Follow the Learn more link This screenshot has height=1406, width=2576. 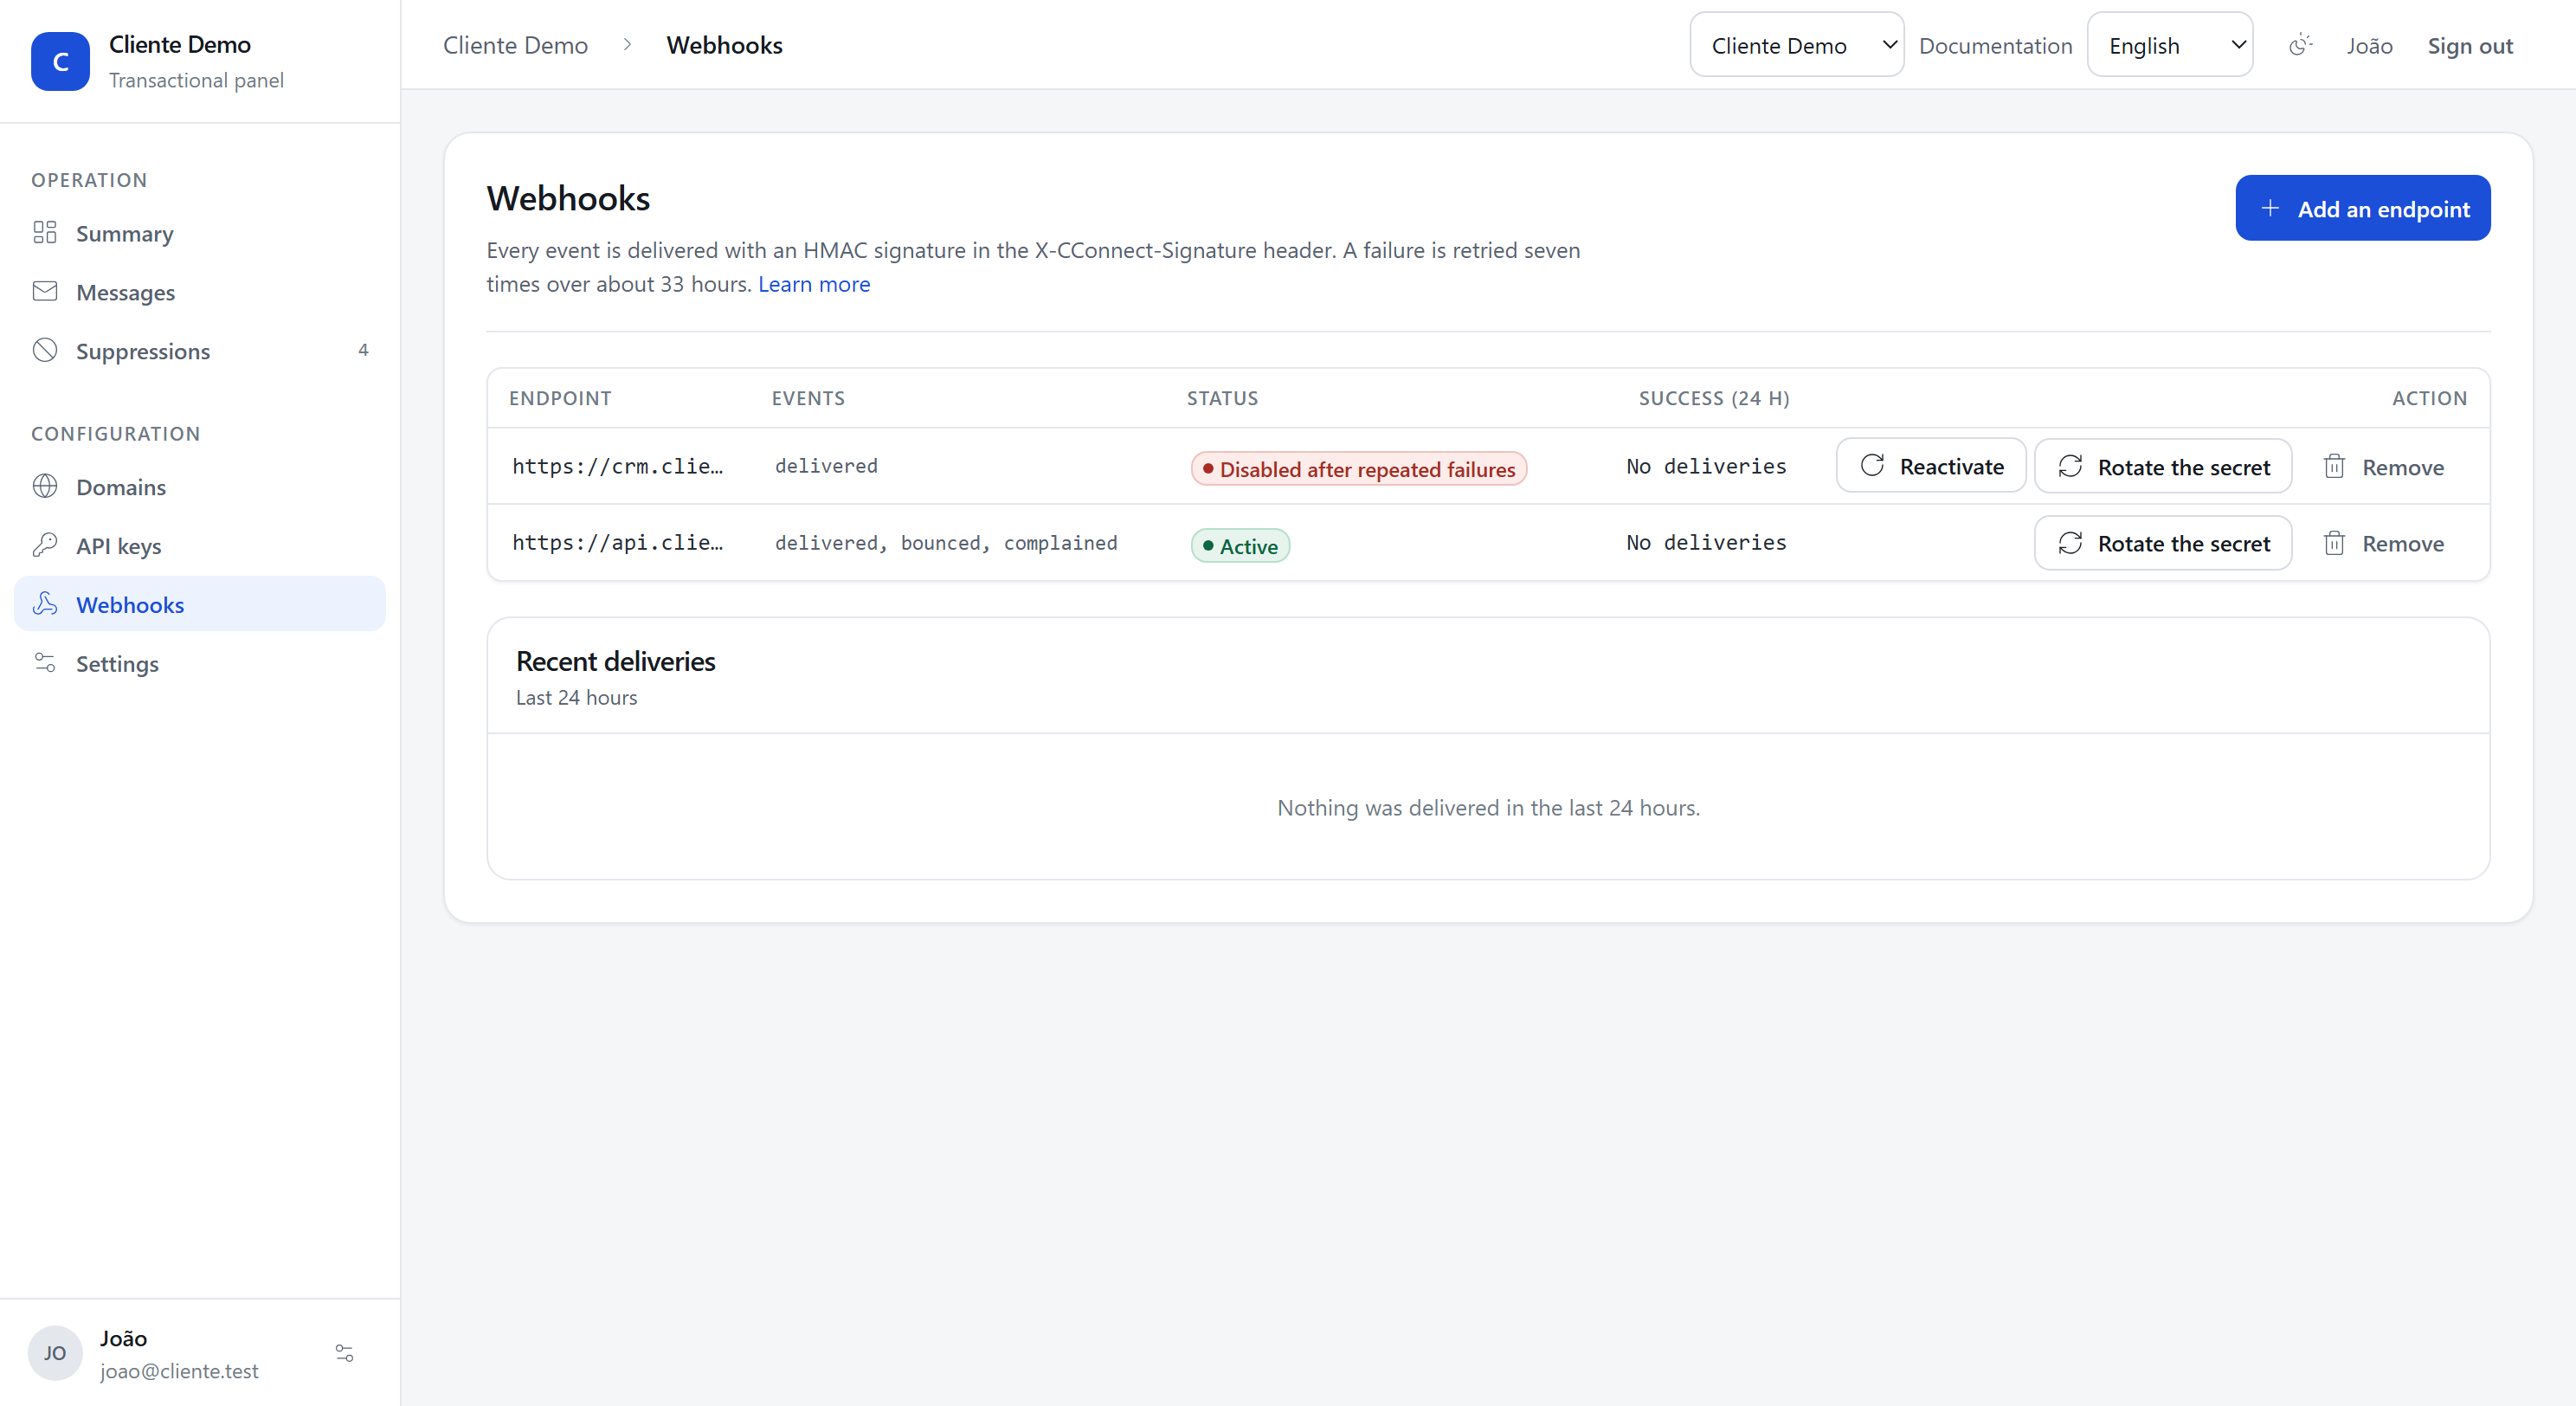(x=814, y=284)
